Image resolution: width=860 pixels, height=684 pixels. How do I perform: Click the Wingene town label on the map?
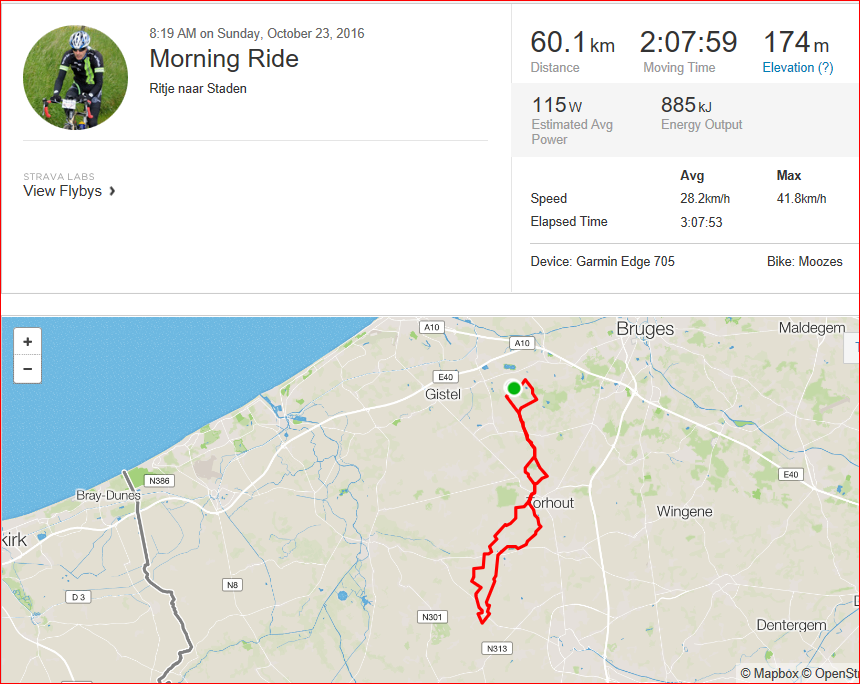684,512
